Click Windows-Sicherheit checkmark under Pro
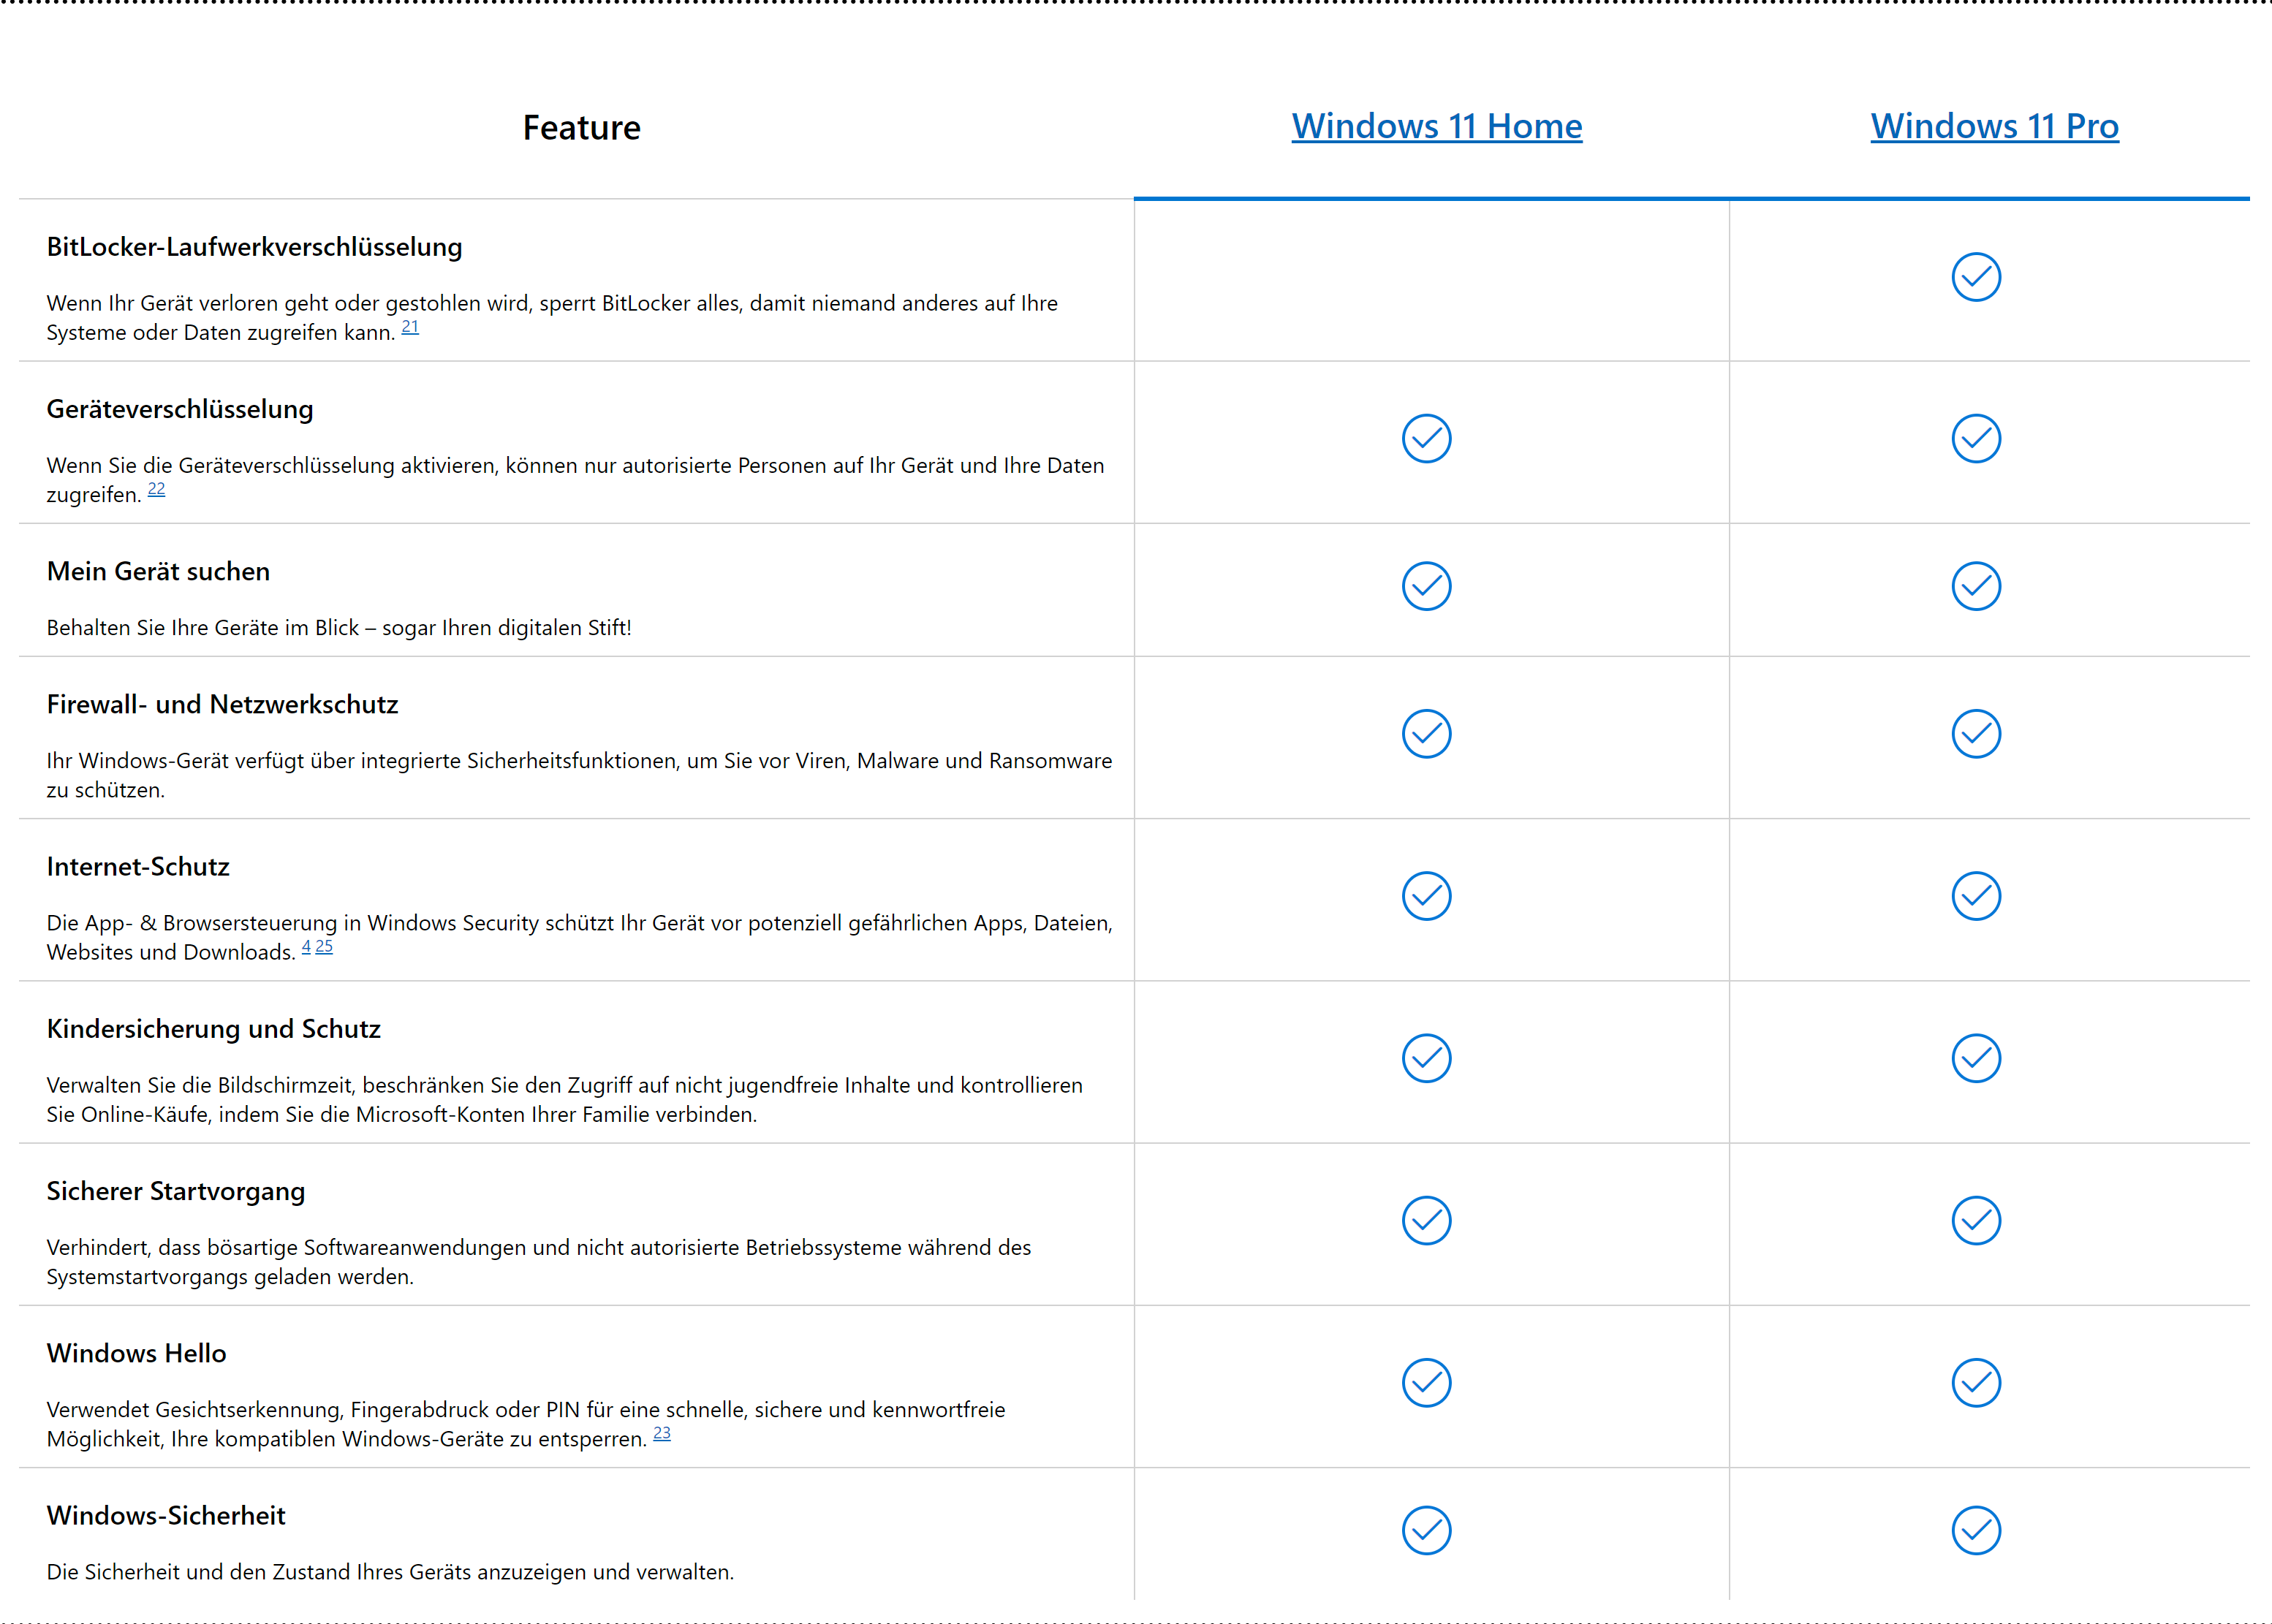This screenshot has height=1624, width=2272. click(x=1976, y=1530)
